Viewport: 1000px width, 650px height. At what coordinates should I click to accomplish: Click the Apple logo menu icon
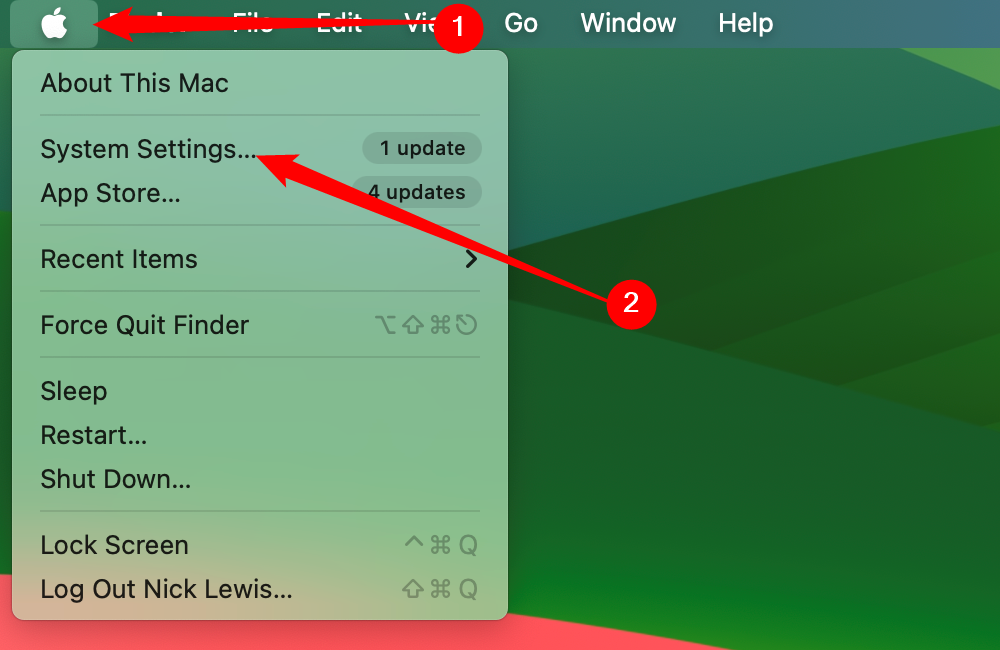pyautogui.click(x=54, y=24)
